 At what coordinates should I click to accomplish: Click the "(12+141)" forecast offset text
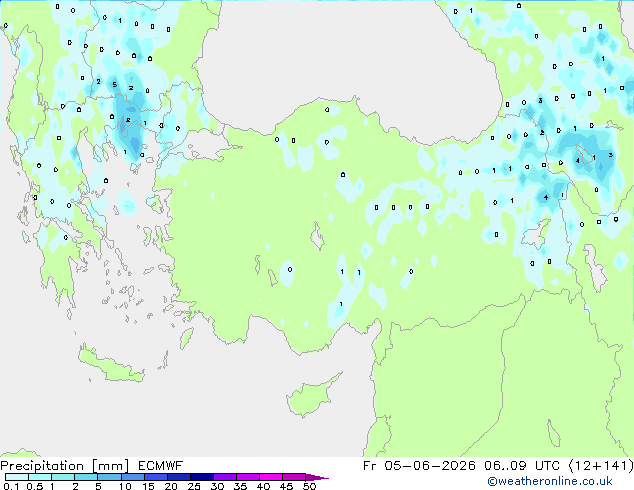[601, 466]
